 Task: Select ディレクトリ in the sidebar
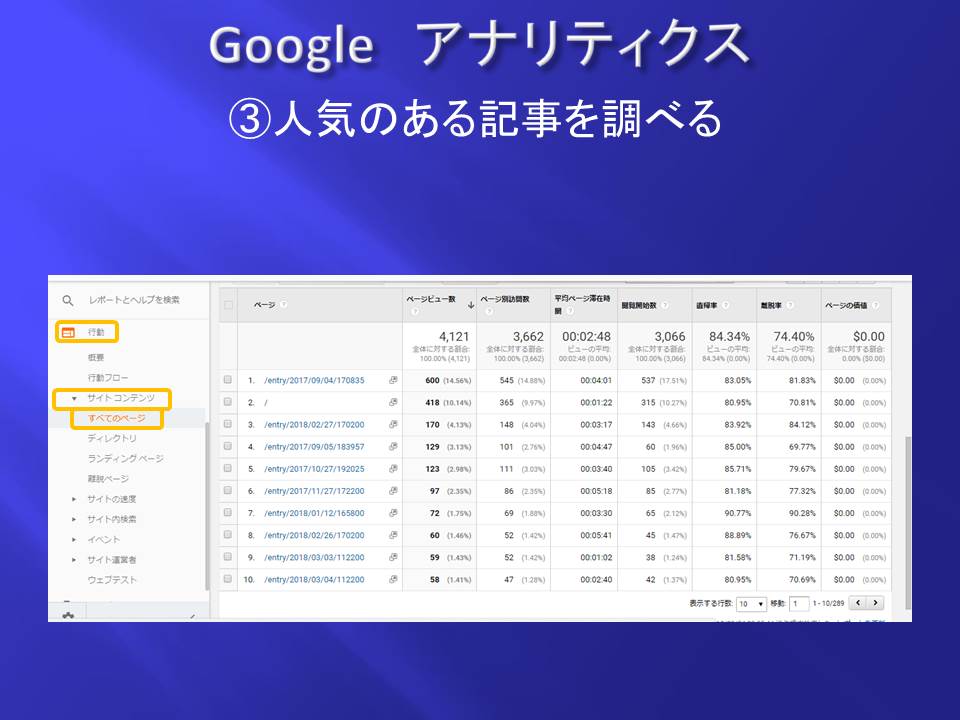[112, 438]
